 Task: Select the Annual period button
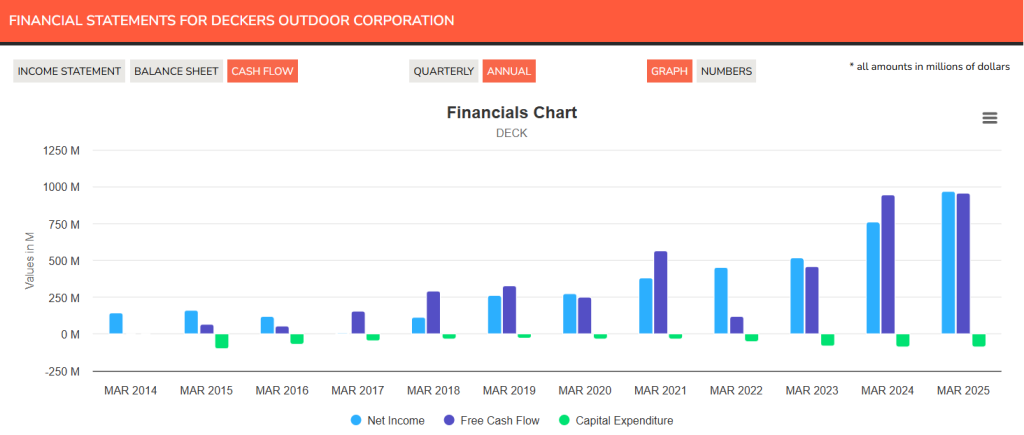(509, 71)
